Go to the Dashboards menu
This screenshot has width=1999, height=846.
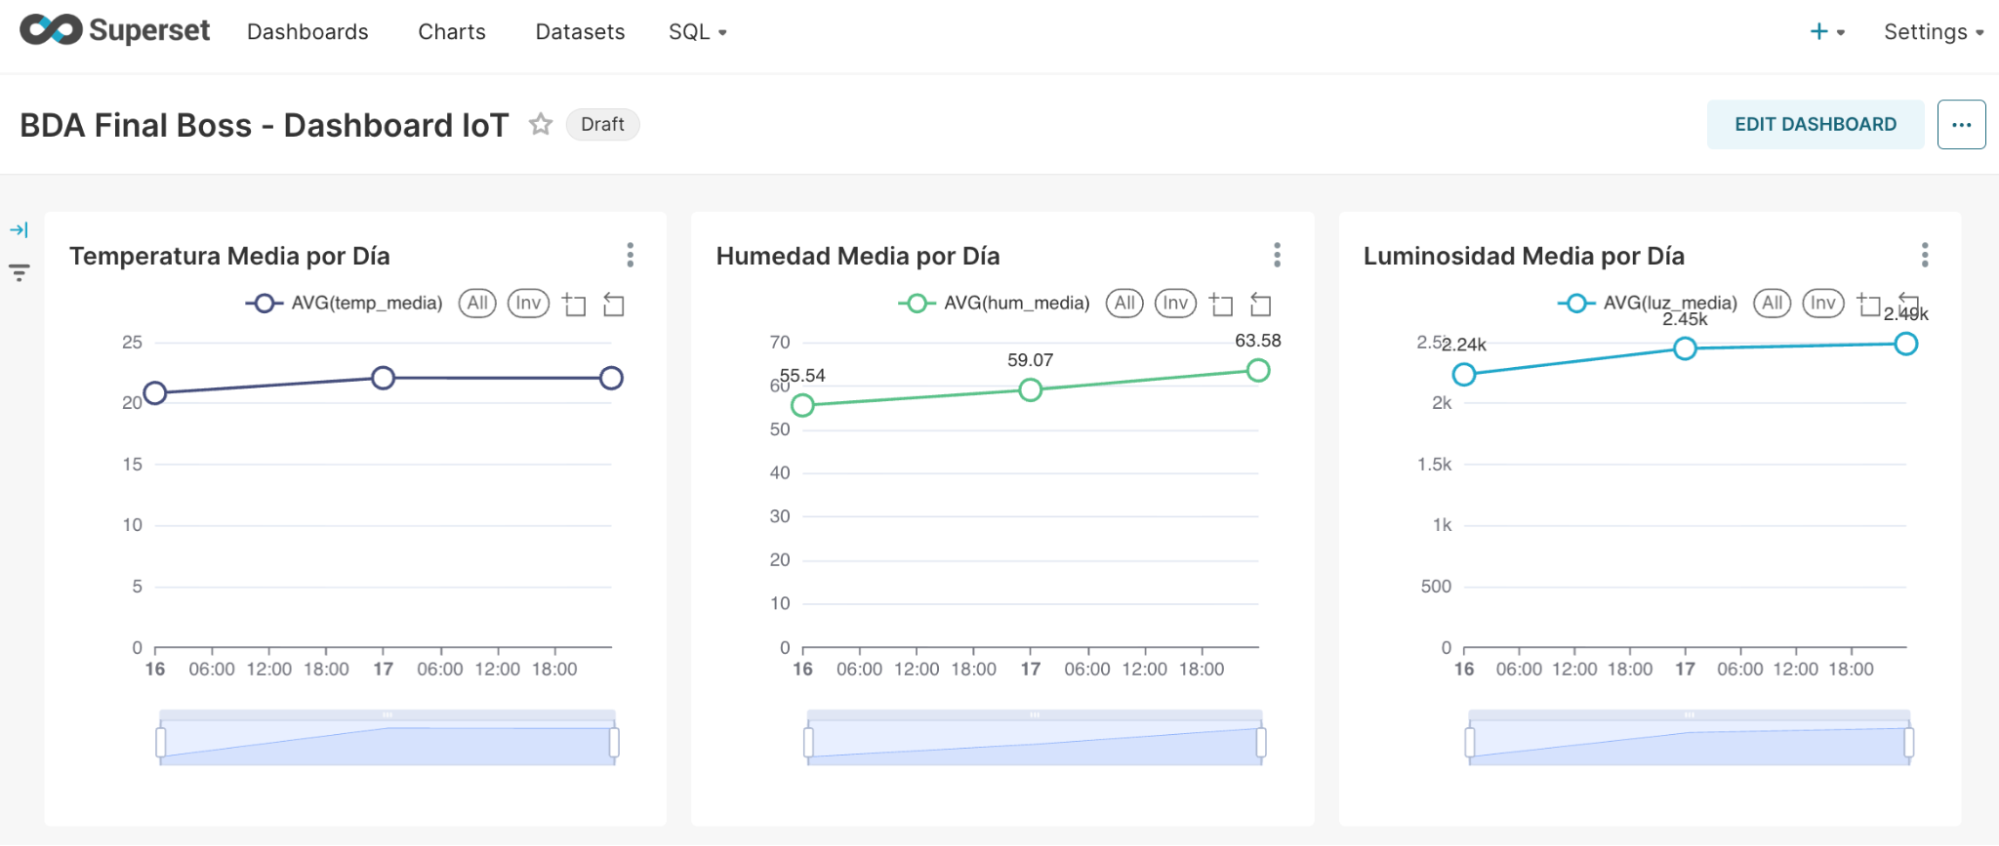click(x=308, y=32)
